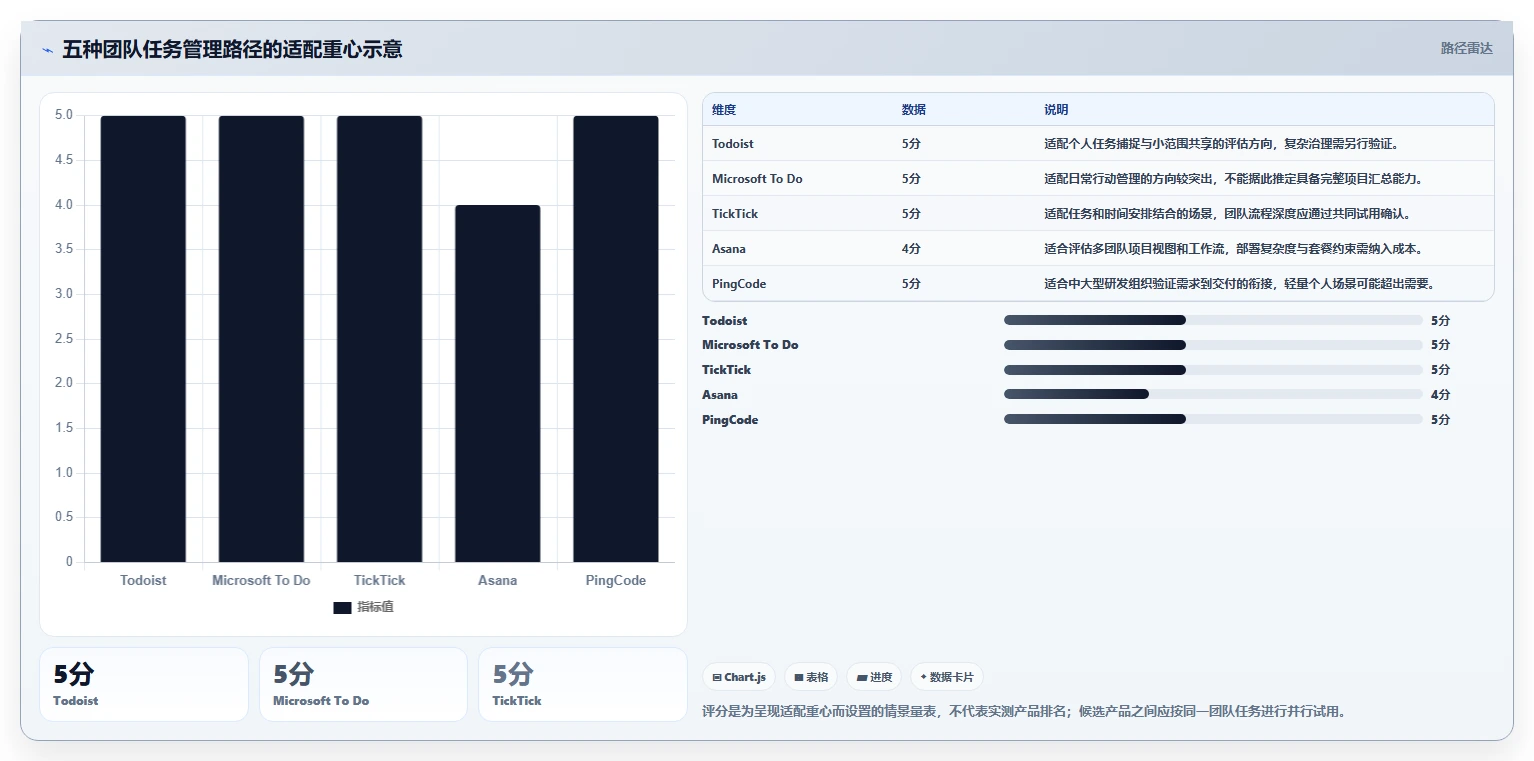Click the Todoist bar in chart

[x=143, y=339]
